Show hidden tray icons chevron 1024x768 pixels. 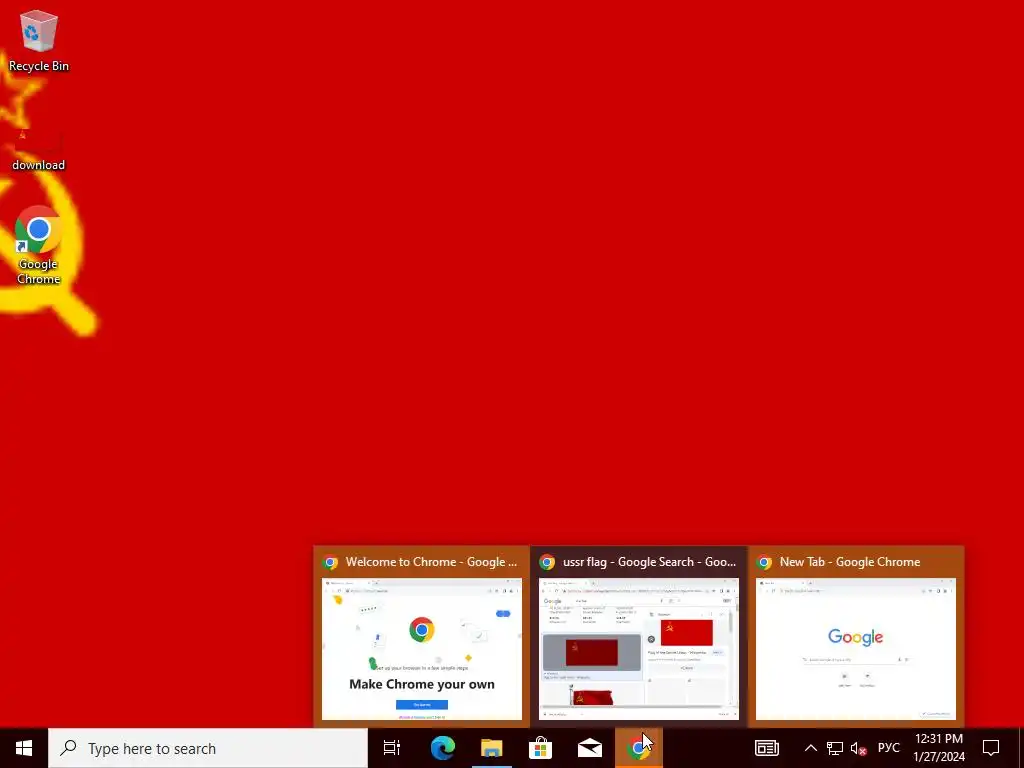tap(810, 748)
